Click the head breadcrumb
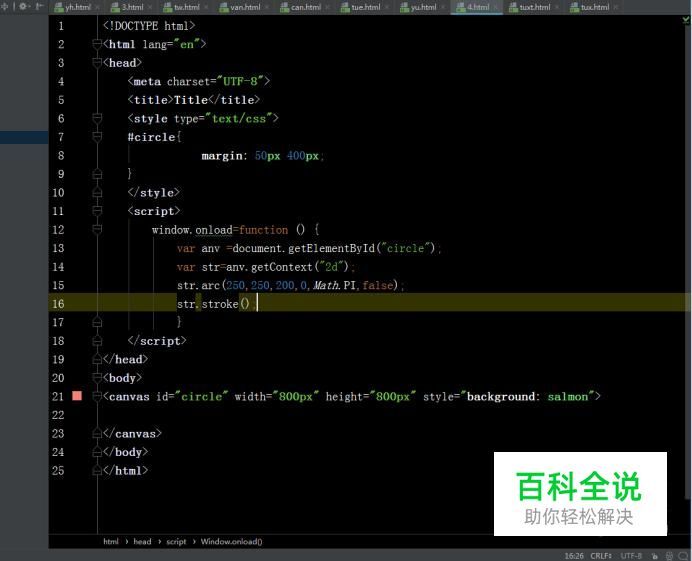 (x=142, y=542)
